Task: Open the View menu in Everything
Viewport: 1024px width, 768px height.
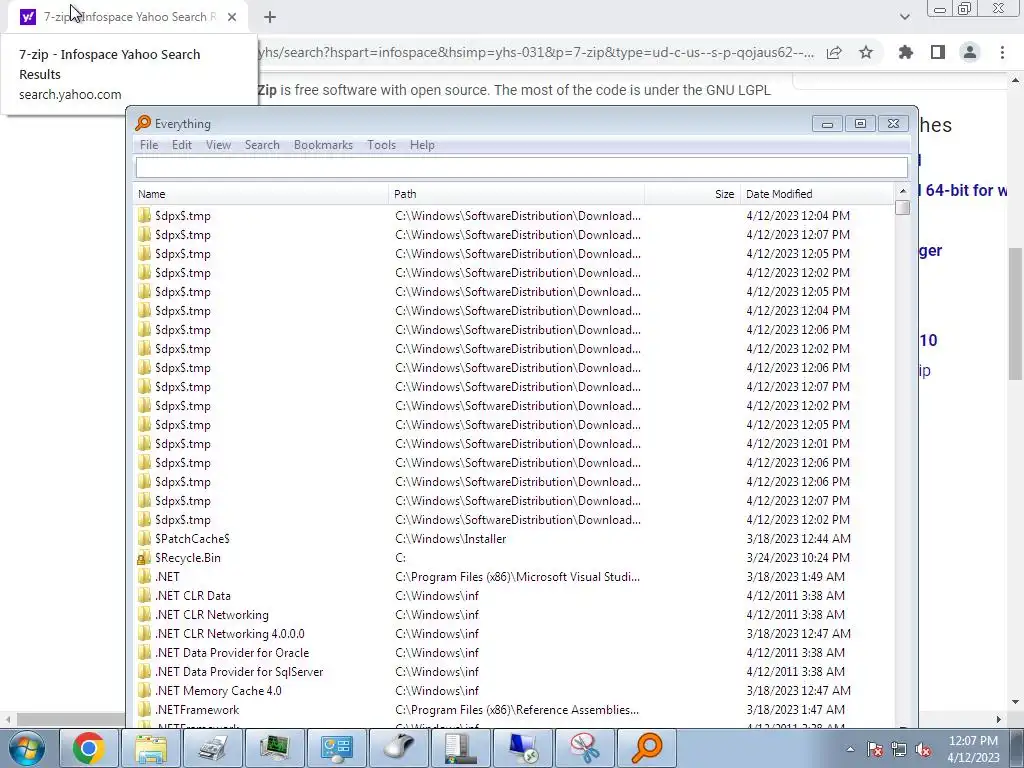Action: click(218, 145)
